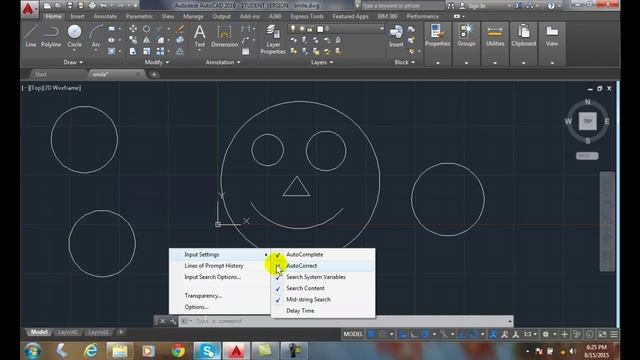Screen dimensions: 640x360
Task: Add a new drawing tab with plus
Action: click(x=154, y=74)
